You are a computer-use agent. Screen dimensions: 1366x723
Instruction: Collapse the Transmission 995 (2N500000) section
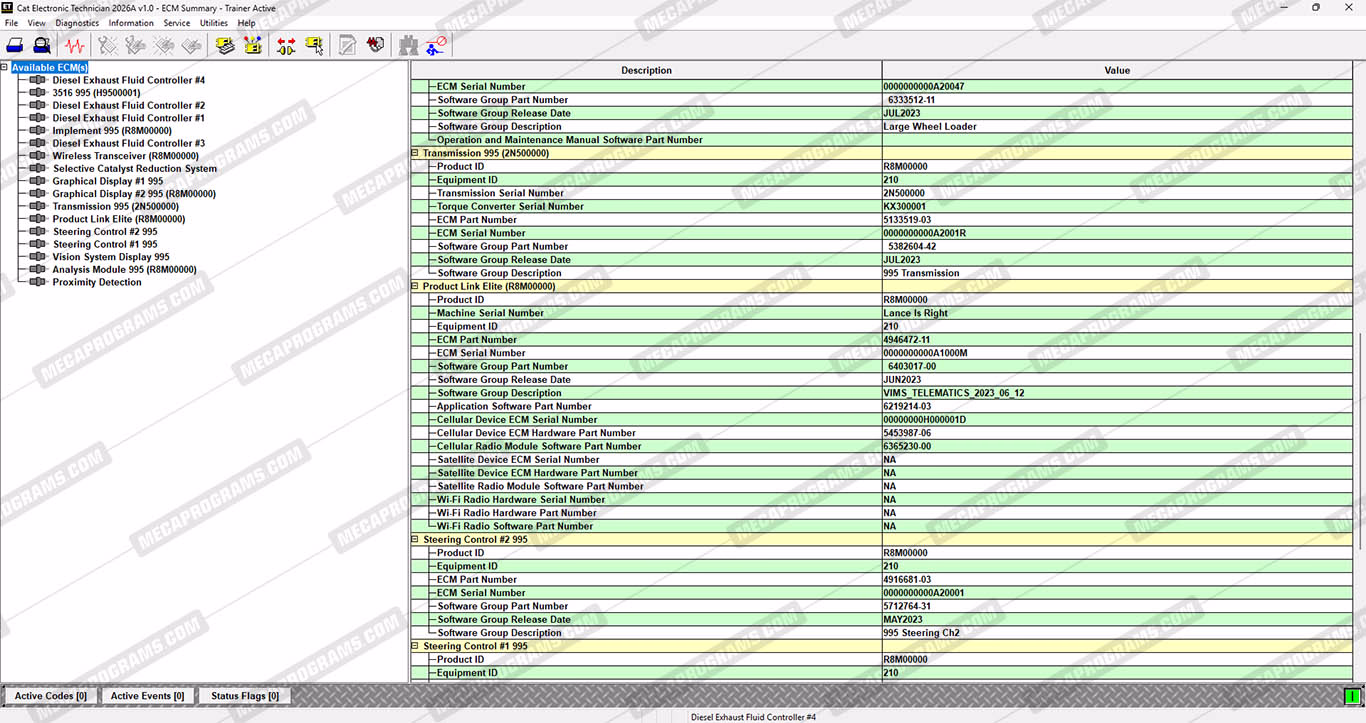click(x=415, y=153)
